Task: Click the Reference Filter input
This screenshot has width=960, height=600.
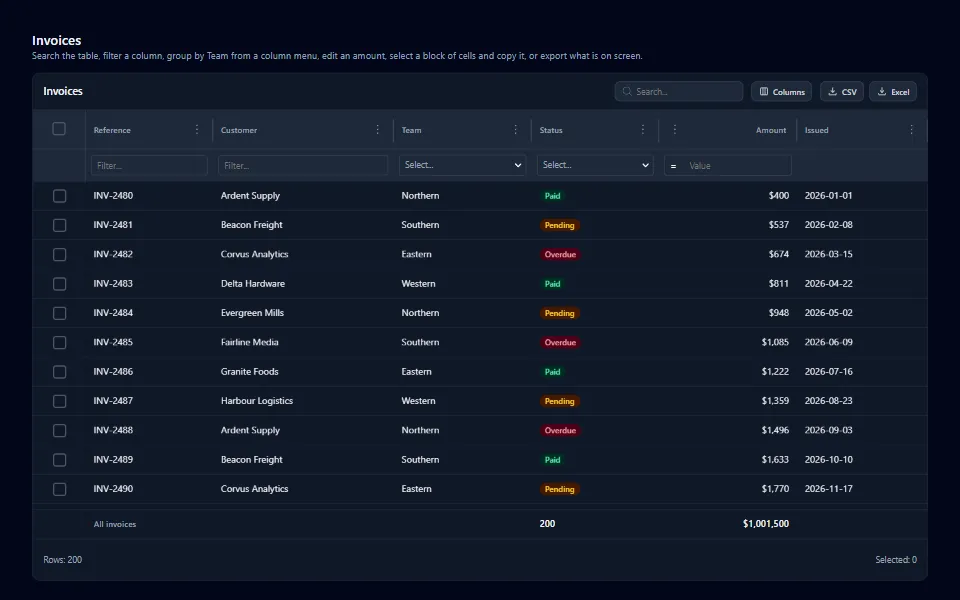Action: [x=149, y=165]
